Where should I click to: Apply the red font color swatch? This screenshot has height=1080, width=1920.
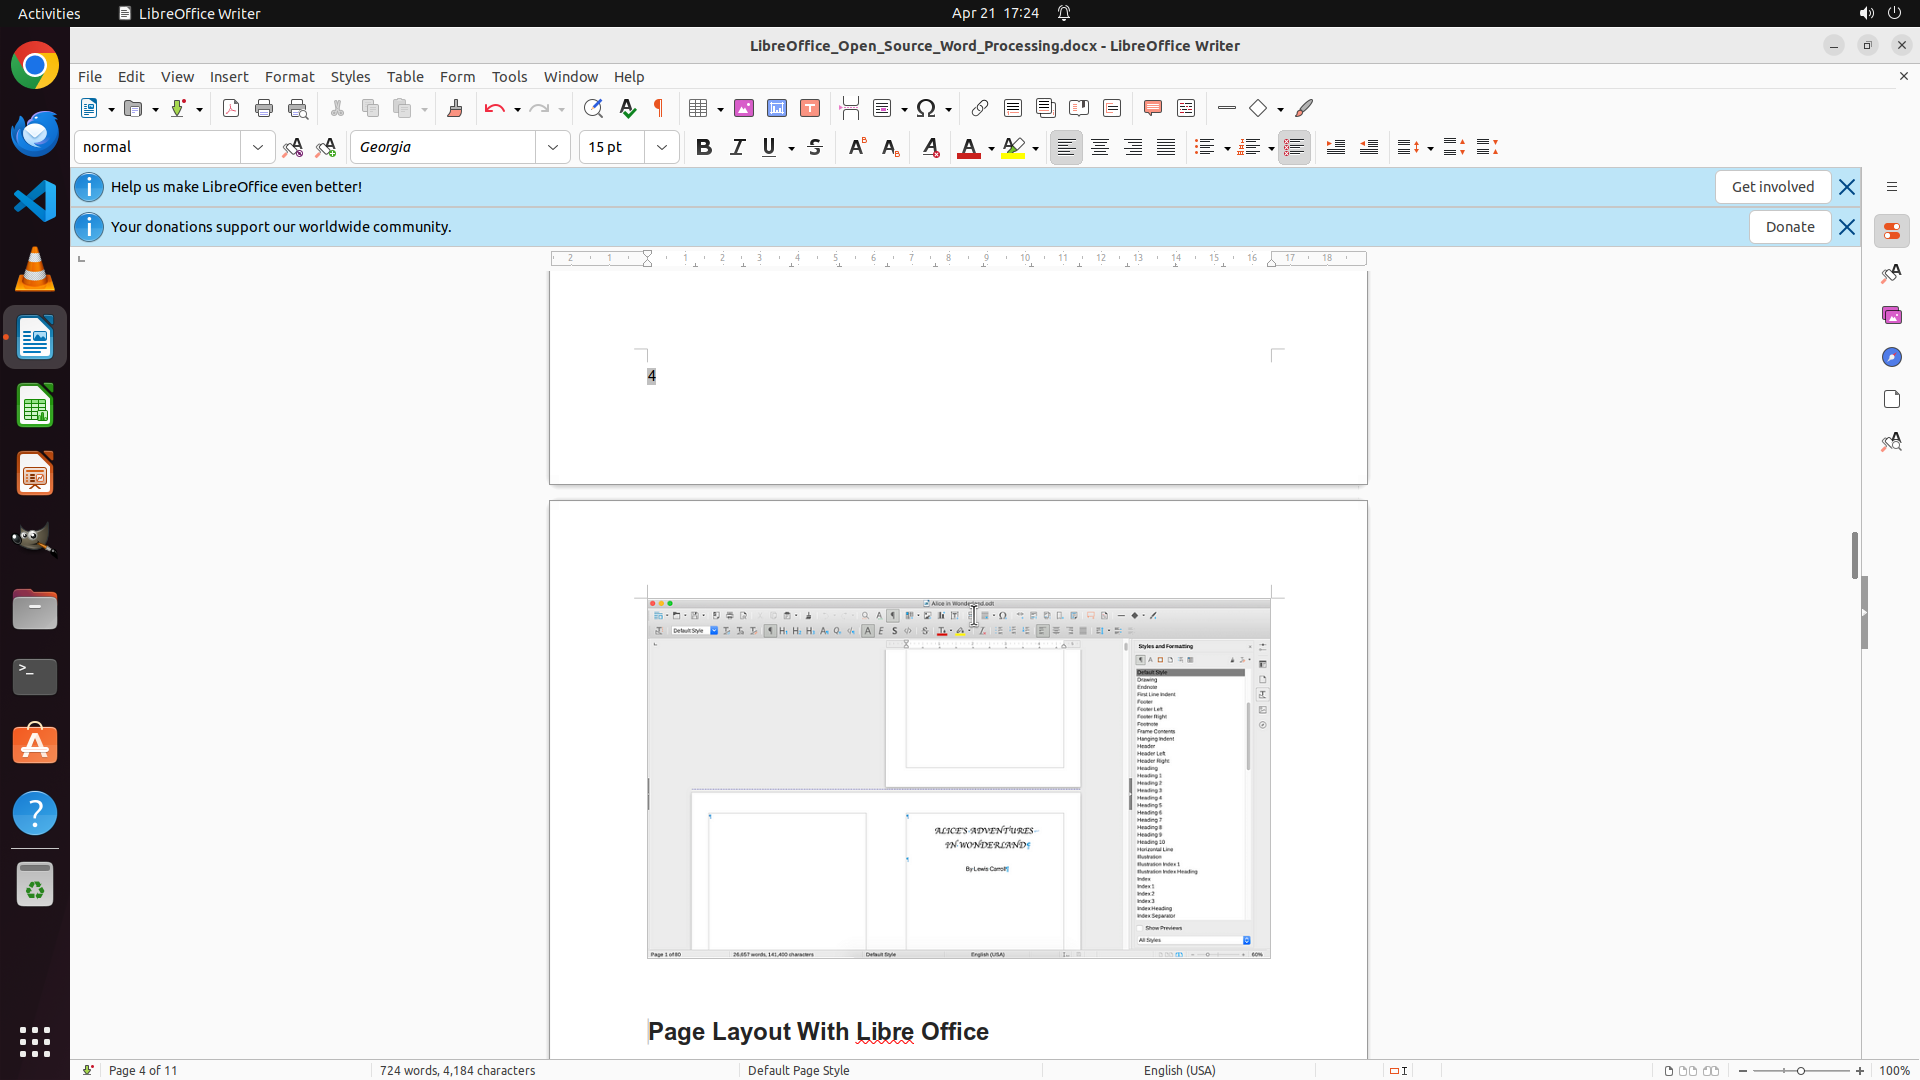[968, 147]
